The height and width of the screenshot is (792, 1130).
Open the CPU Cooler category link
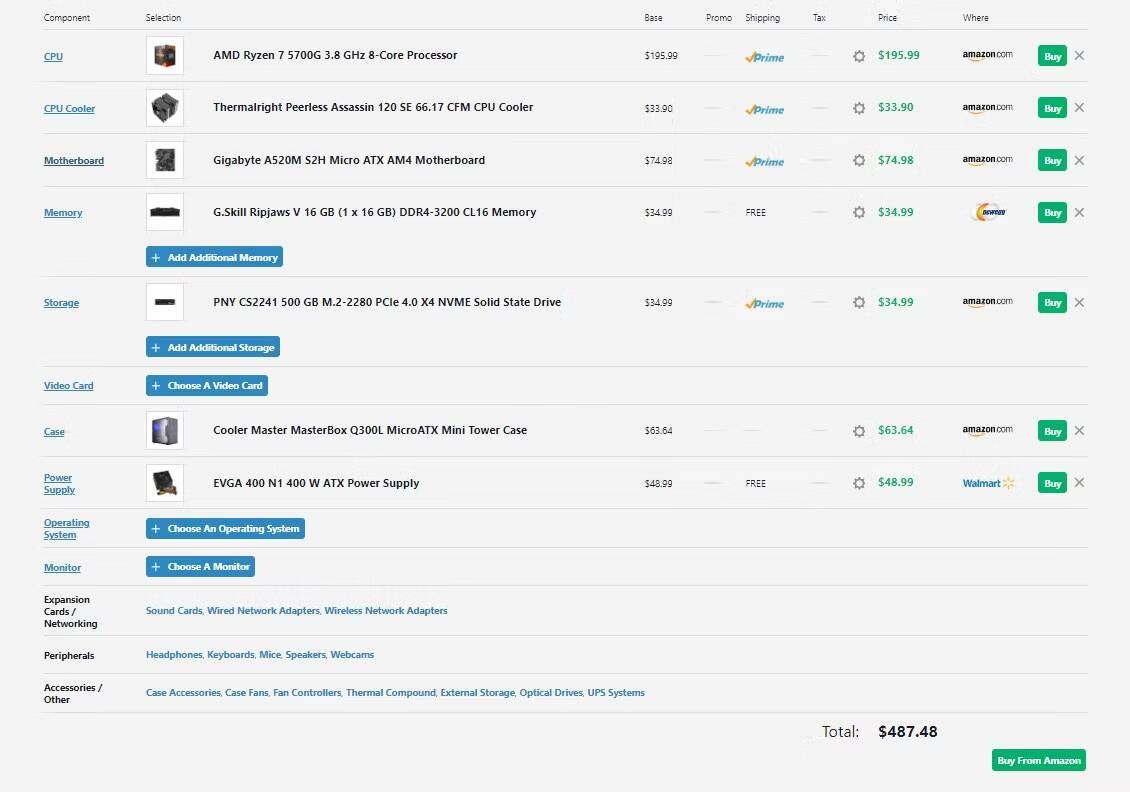(69, 109)
